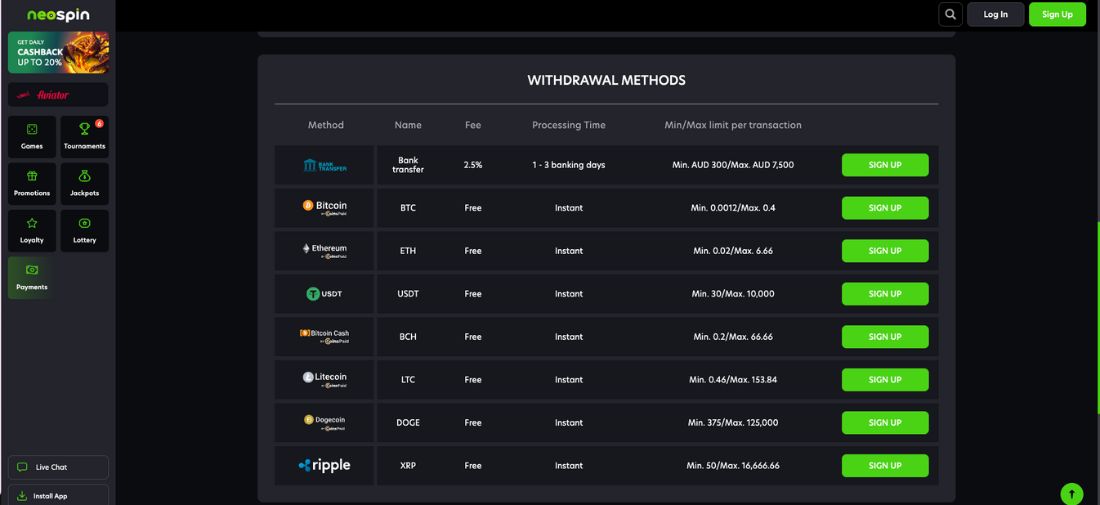This screenshot has width=1100, height=505.
Task: Click the WITHDRAWAL METHODS heading
Action: [x=606, y=80]
